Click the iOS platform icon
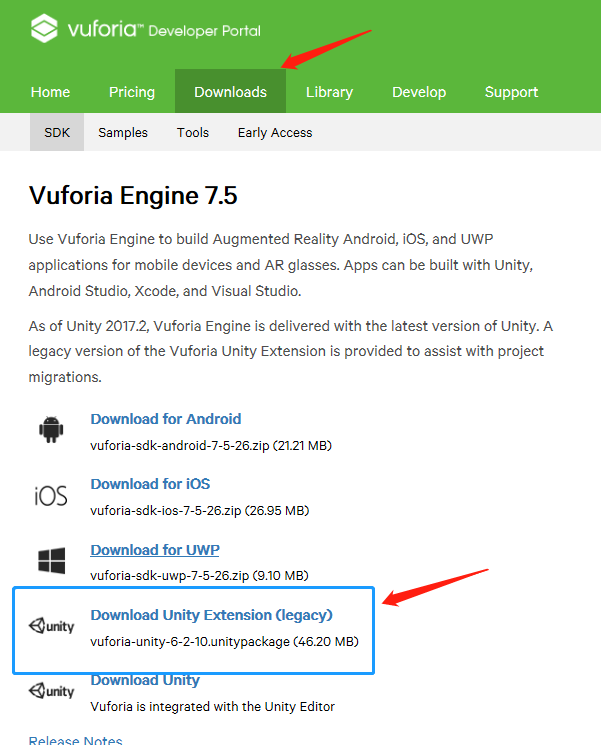601x745 pixels. pos(51,495)
